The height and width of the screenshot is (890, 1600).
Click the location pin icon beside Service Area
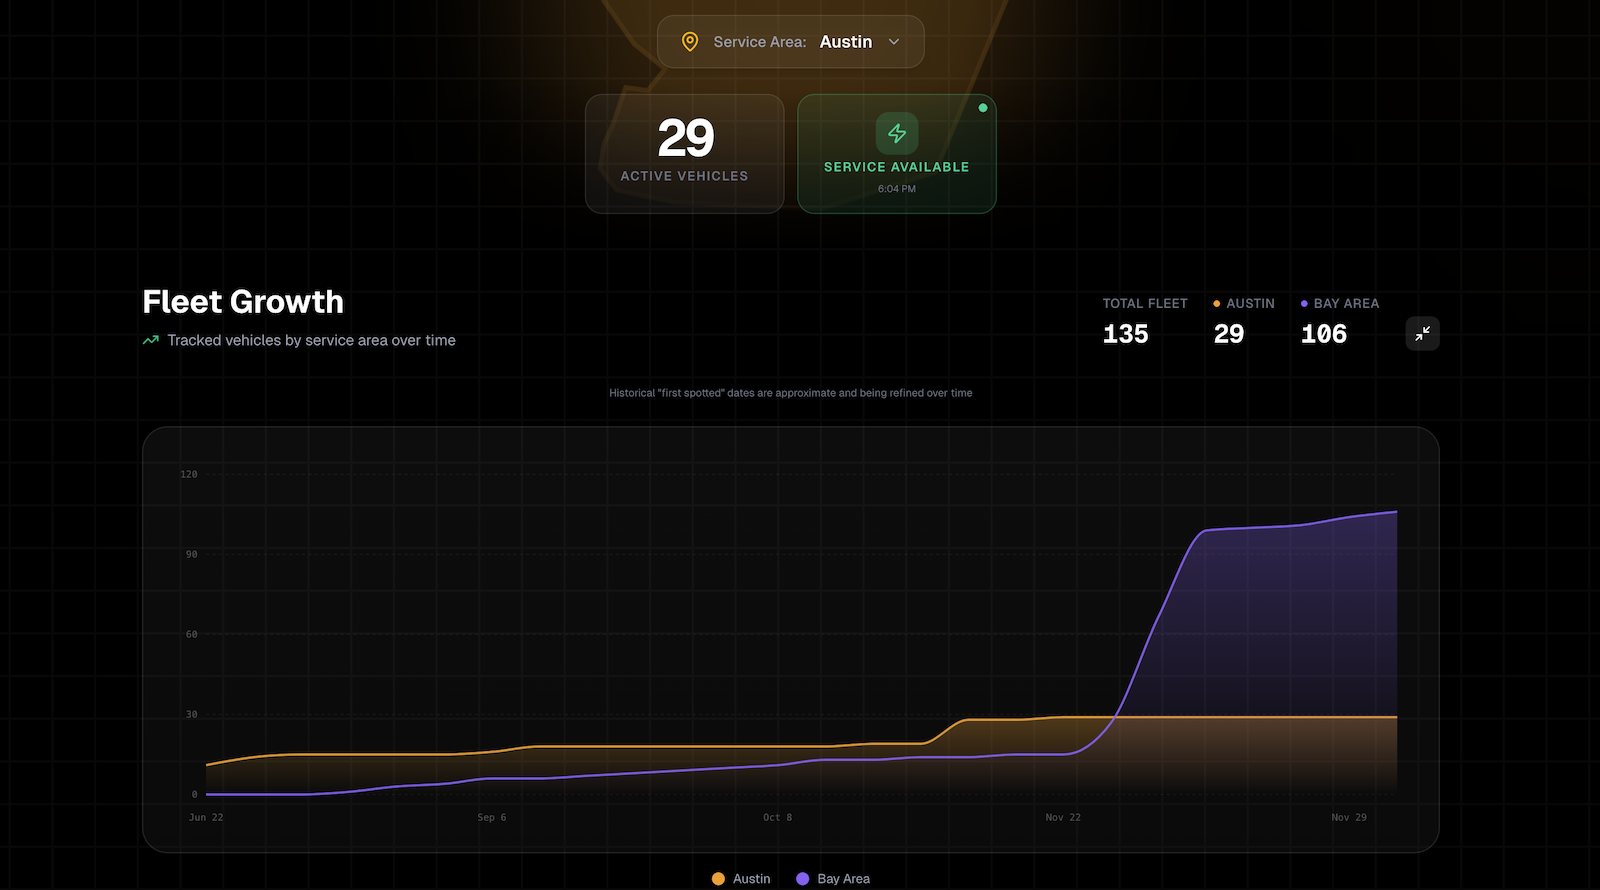point(689,42)
